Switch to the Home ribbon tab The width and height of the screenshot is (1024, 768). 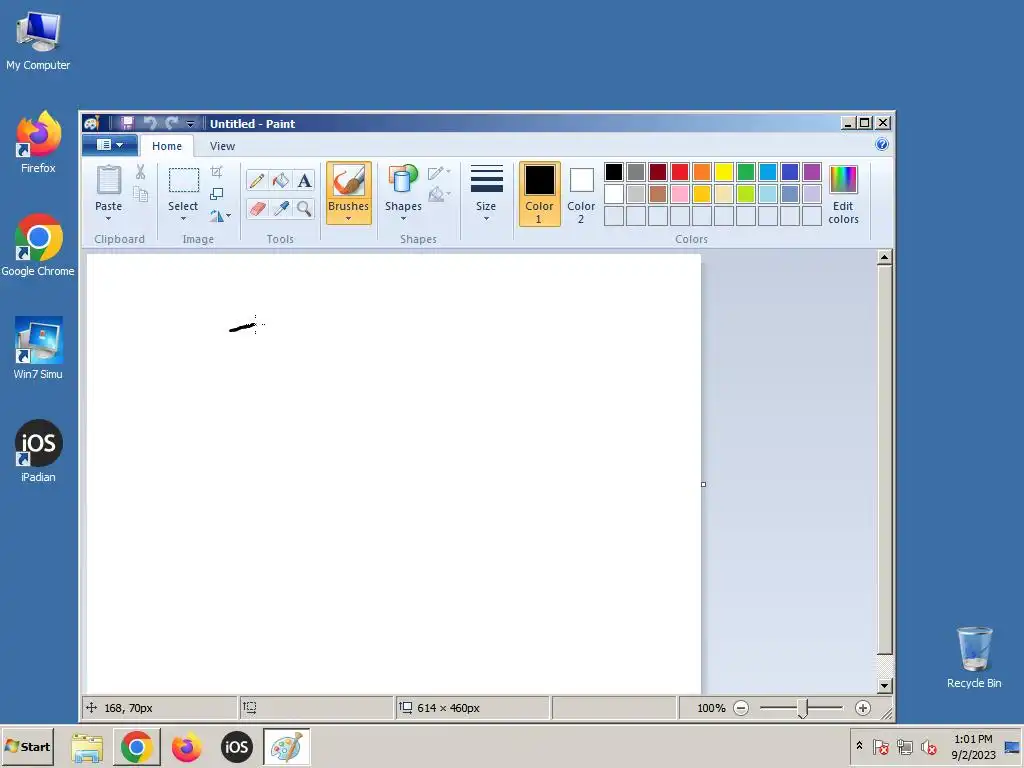[x=167, y=146]
